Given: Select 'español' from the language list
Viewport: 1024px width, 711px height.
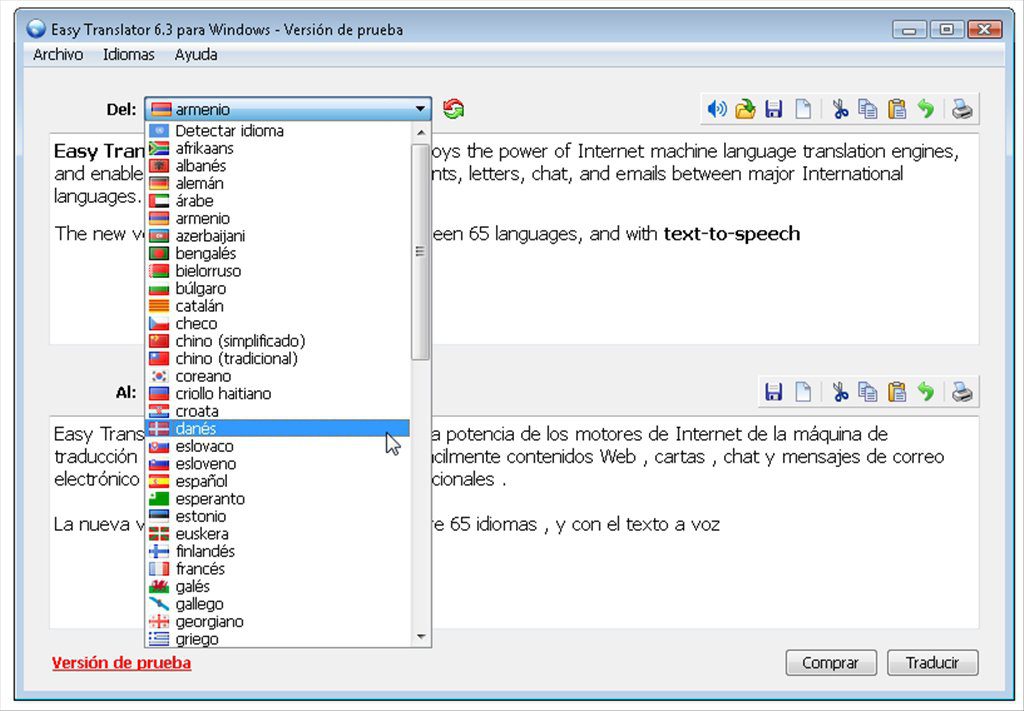Looking at the screenshot, I should click(199, 481).
